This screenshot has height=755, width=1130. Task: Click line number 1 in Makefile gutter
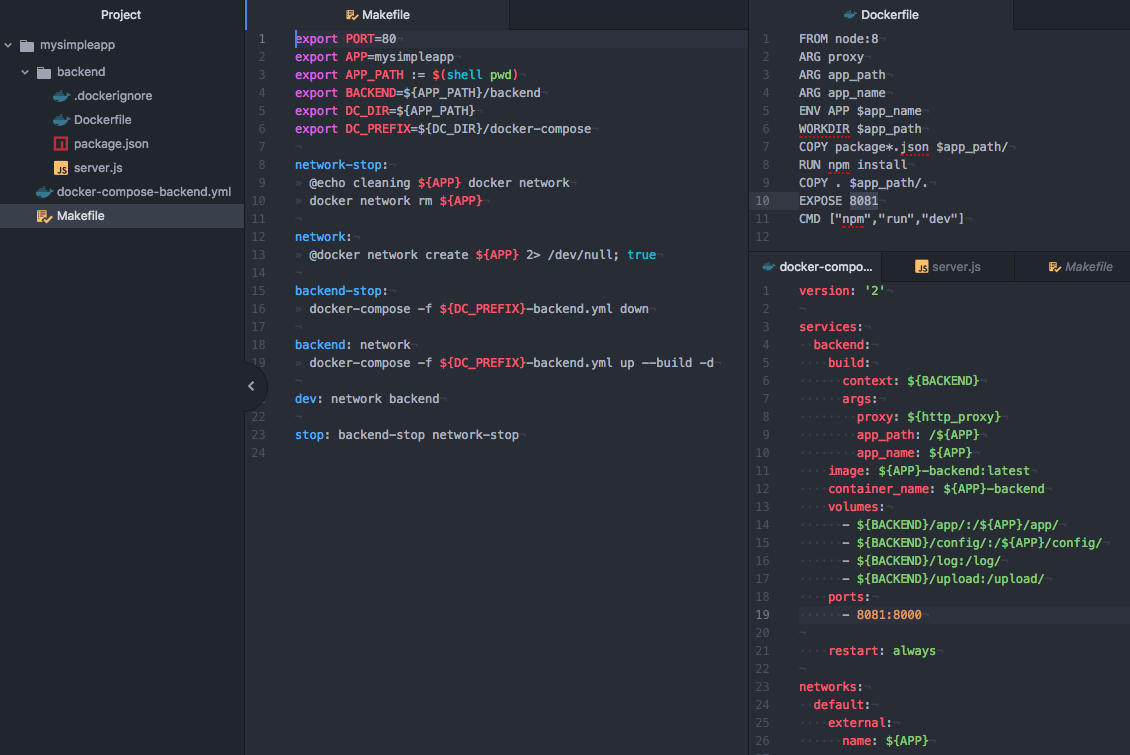(262, 39)
